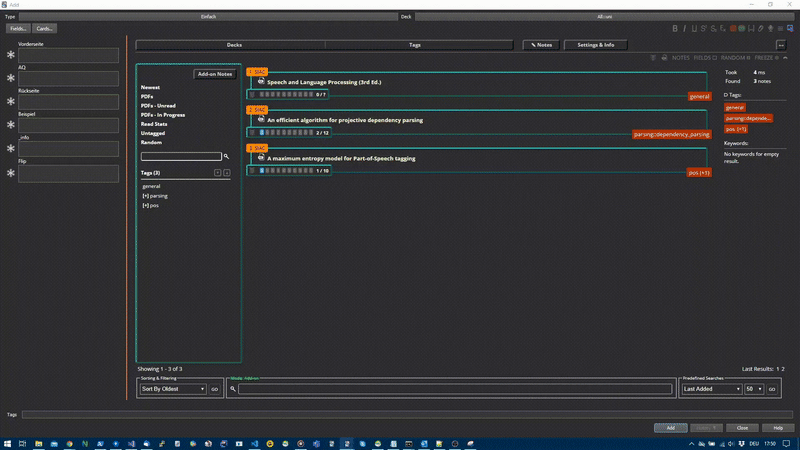Open File Explorer from the taskbar
The image size is (800, 450).
[38, 444]
